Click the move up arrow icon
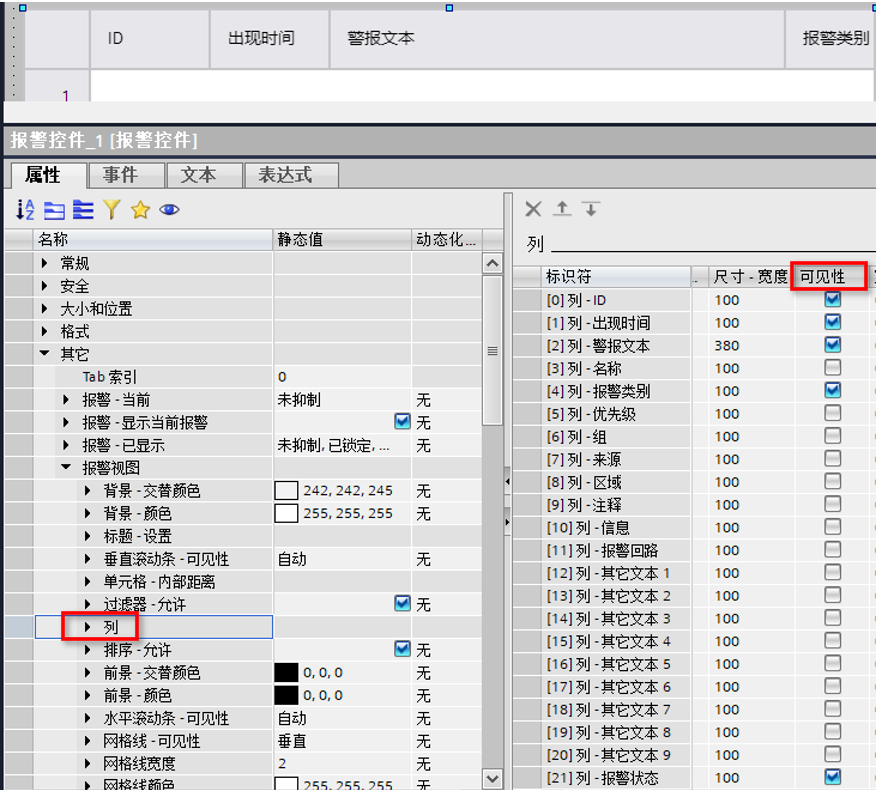876x790 pixels. click(563, 209)
